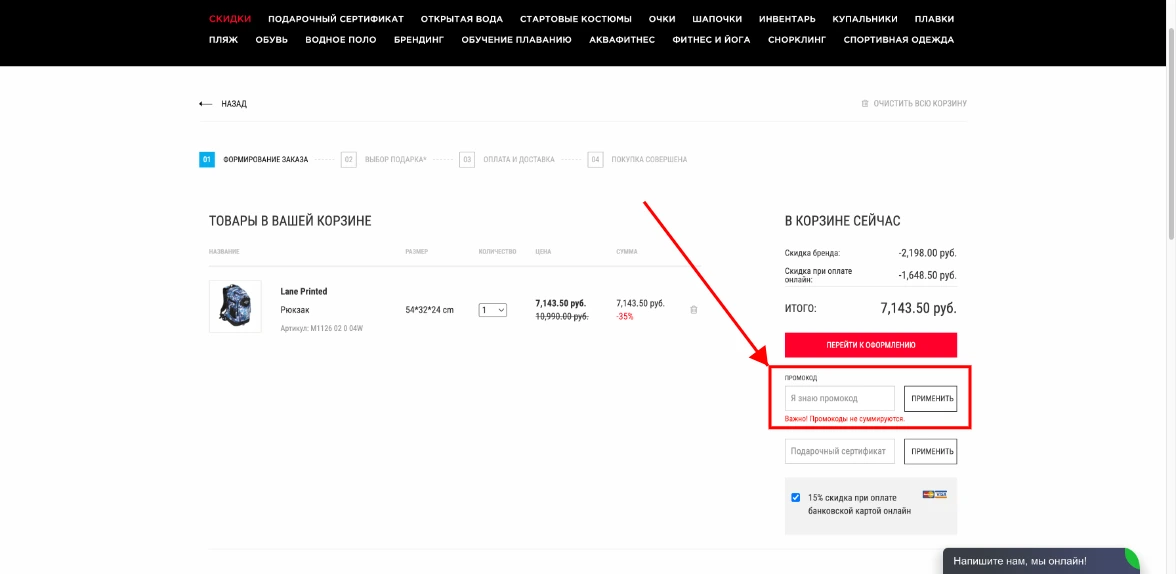The height and width of the screenshot is (574, 1176).
Task: Open the quantity dropdown for the backpack
Action: [493, 310]
